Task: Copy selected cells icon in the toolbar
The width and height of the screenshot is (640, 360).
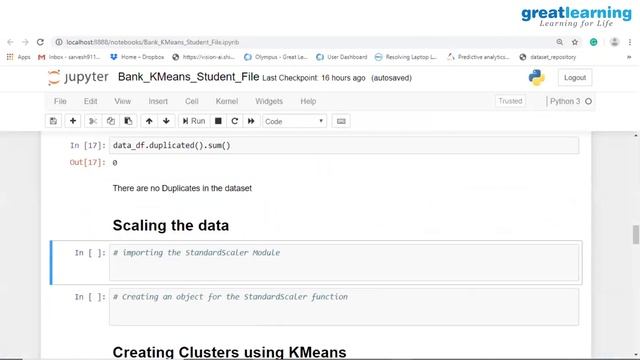Action: [111, 121]
